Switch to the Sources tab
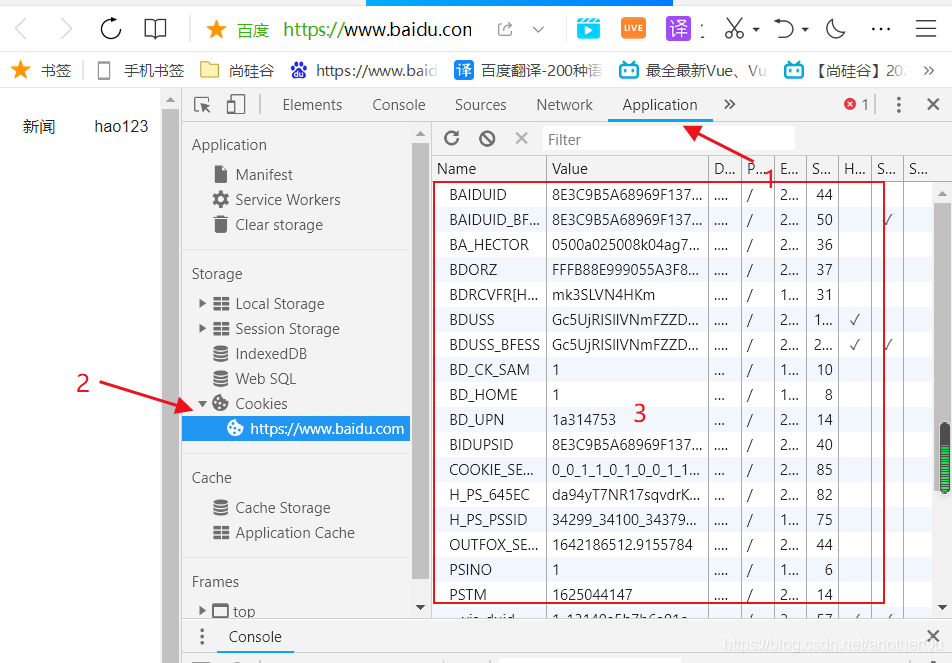This screenshot has width=952, height=663. [480, 105]
